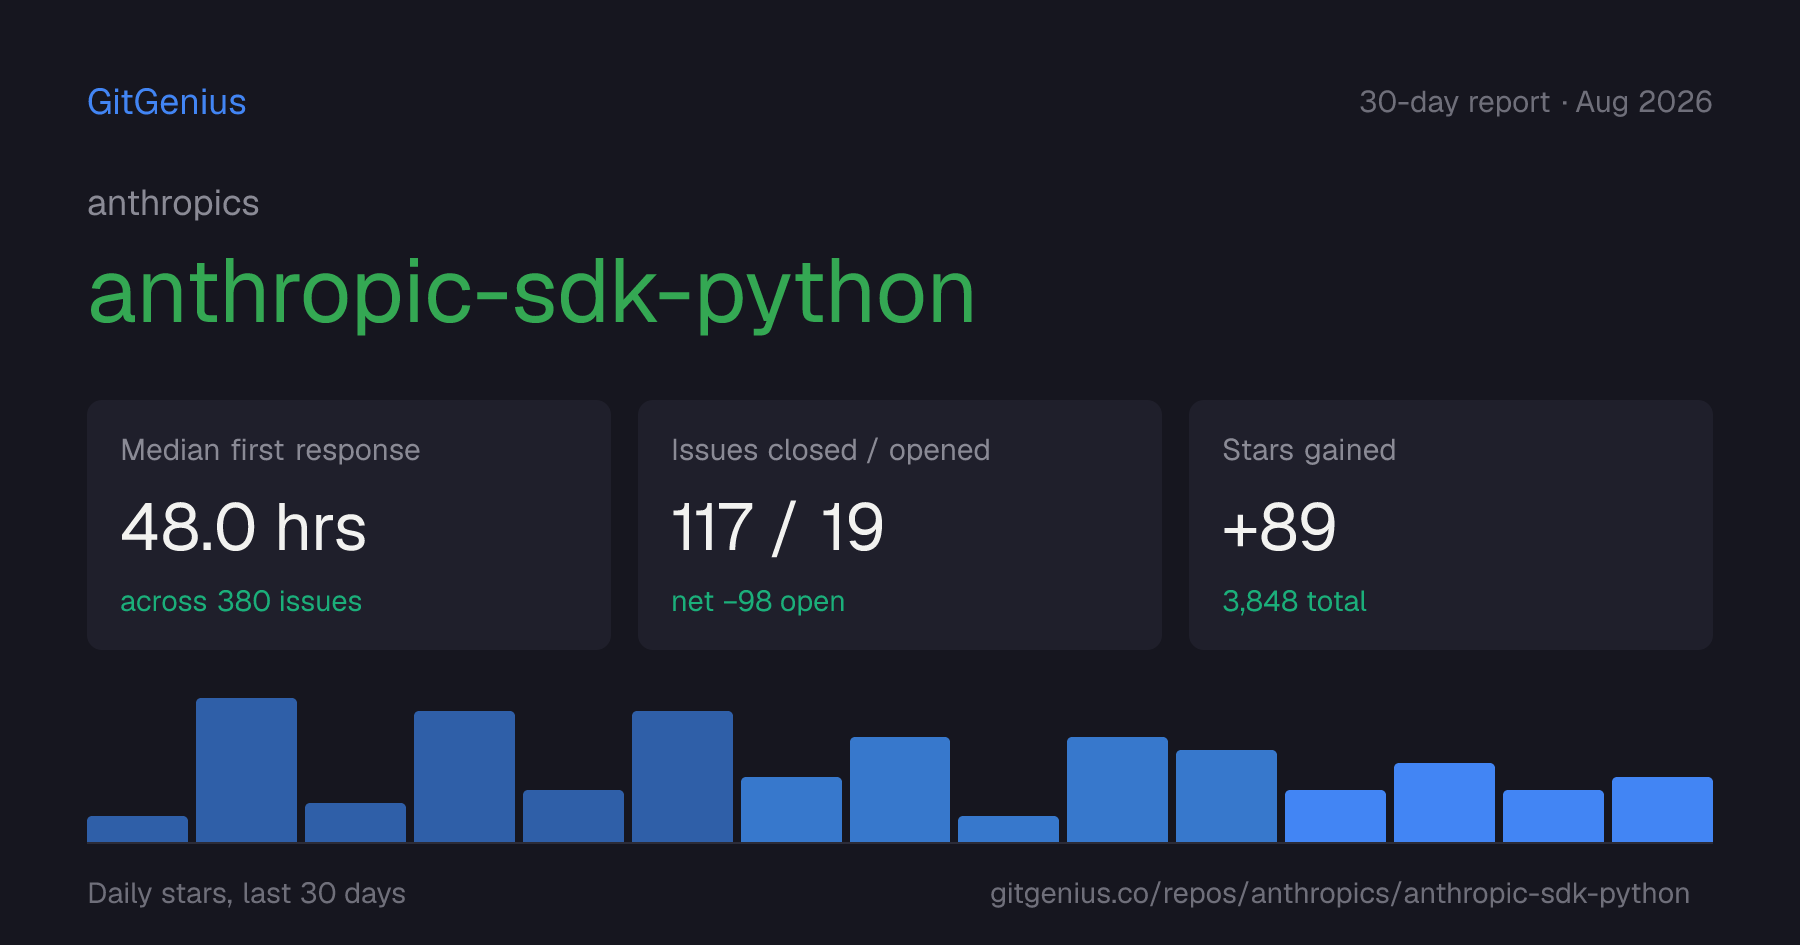Viewport: 1800px width, 945px height.
Task: Select the "117 / 19" value
Action: tap(777, 527)
